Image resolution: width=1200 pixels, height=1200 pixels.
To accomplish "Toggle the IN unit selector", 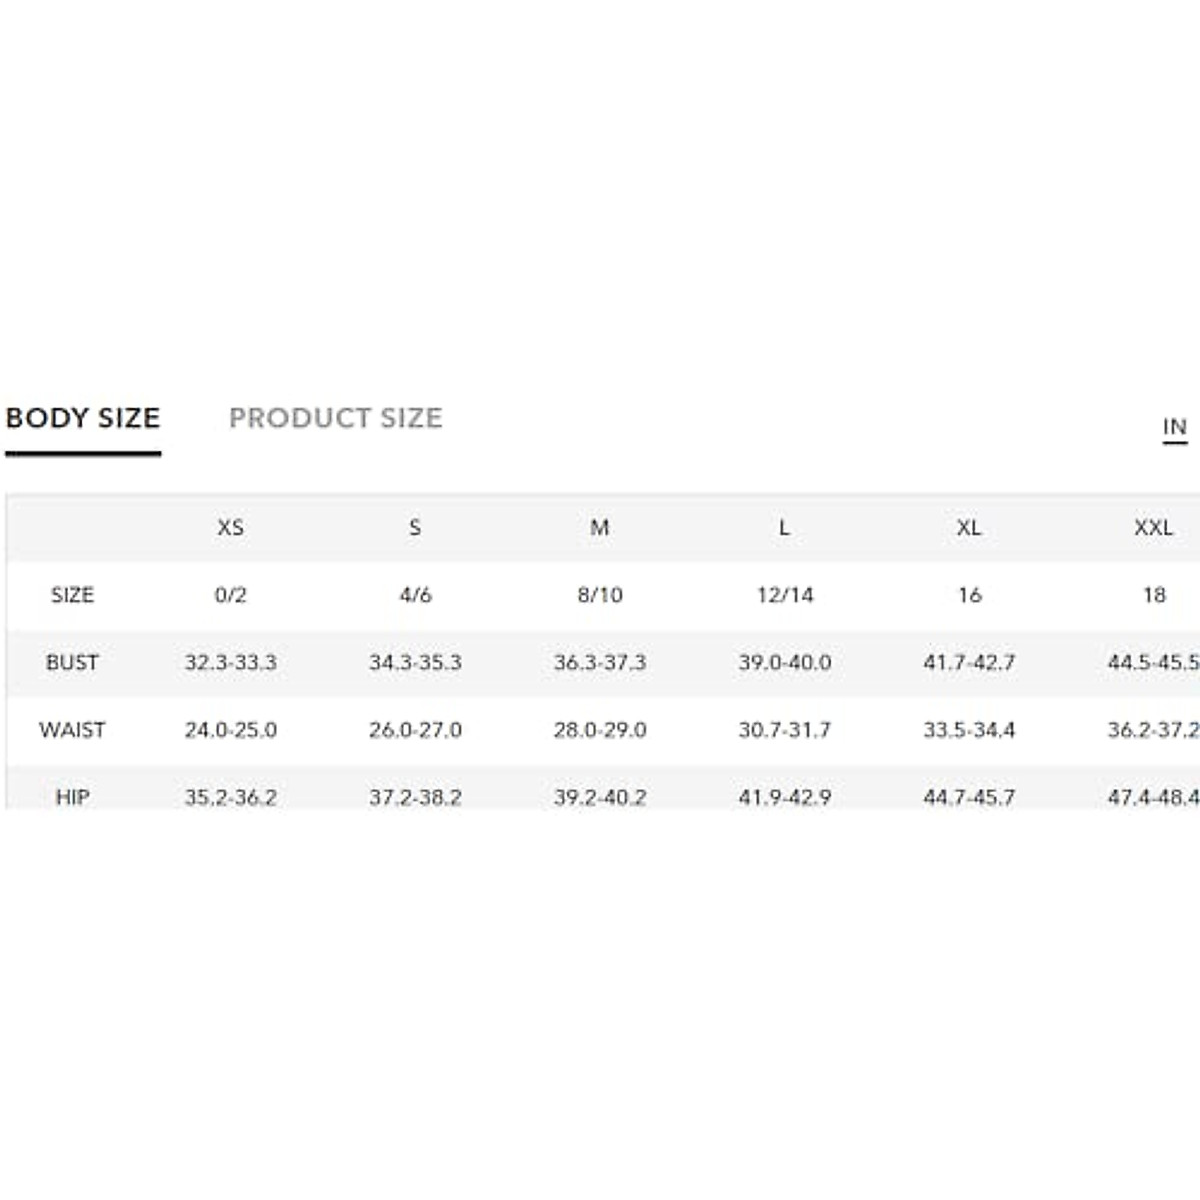I will pos(1174,428).
